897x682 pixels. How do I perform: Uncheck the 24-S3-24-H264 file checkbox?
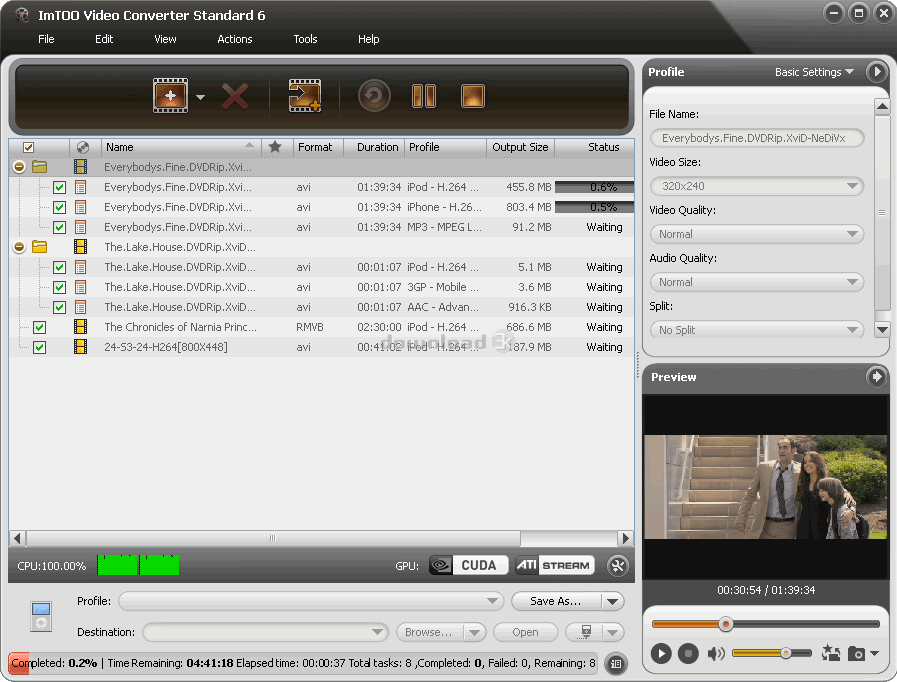(x=40, y=347)
